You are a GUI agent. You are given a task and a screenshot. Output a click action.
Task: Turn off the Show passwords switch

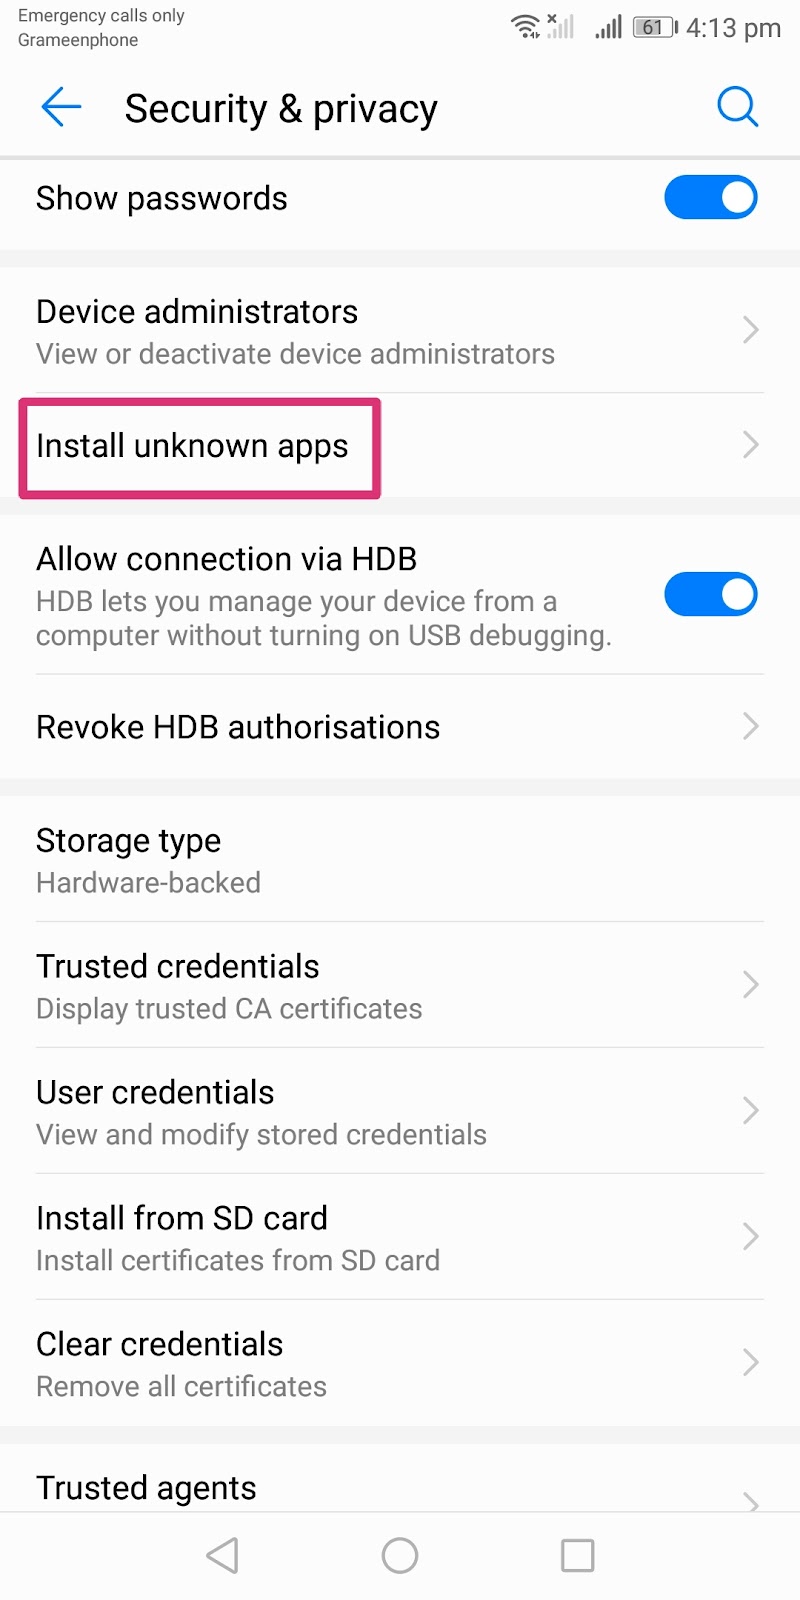point(711,197)
